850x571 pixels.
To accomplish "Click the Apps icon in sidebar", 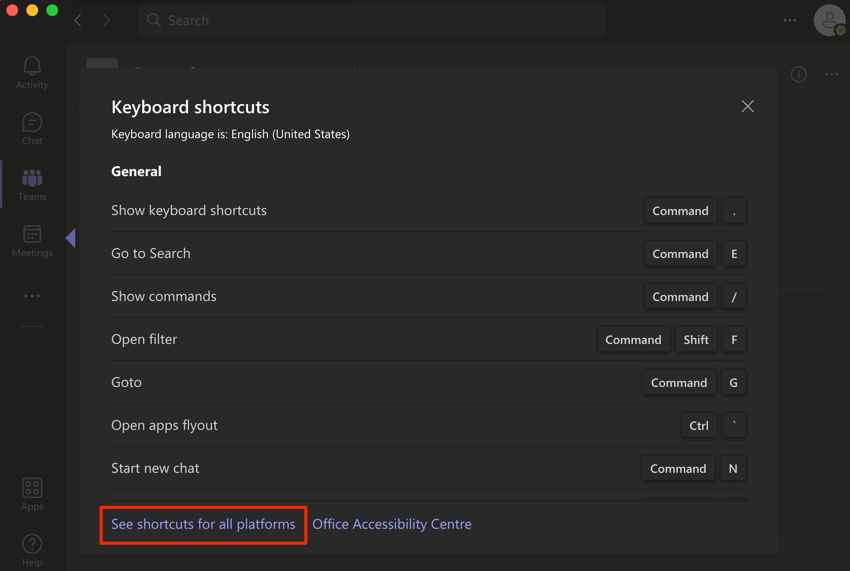I will (32, 494).
